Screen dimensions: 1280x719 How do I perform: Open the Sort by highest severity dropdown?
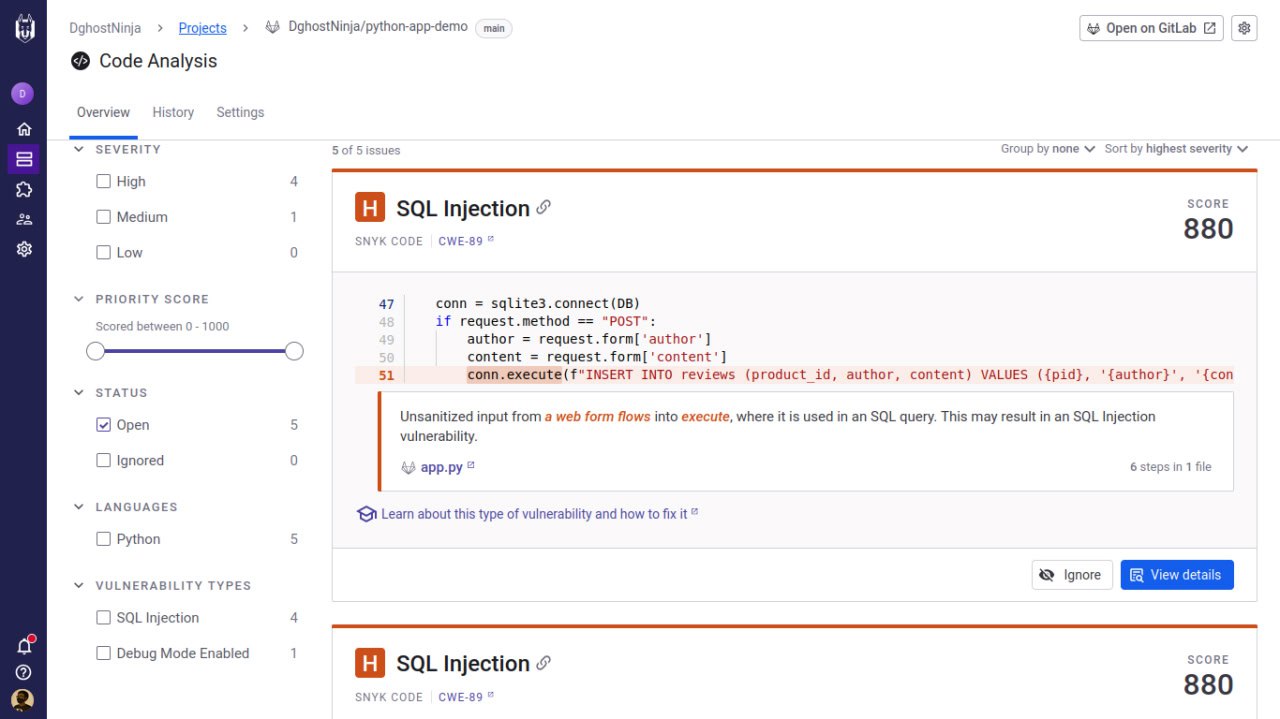coord(1177,149)
